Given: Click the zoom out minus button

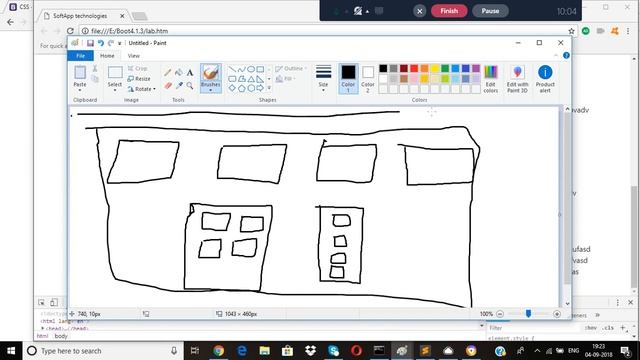Looking at the screenshot, I should click(x=500, y=314).
